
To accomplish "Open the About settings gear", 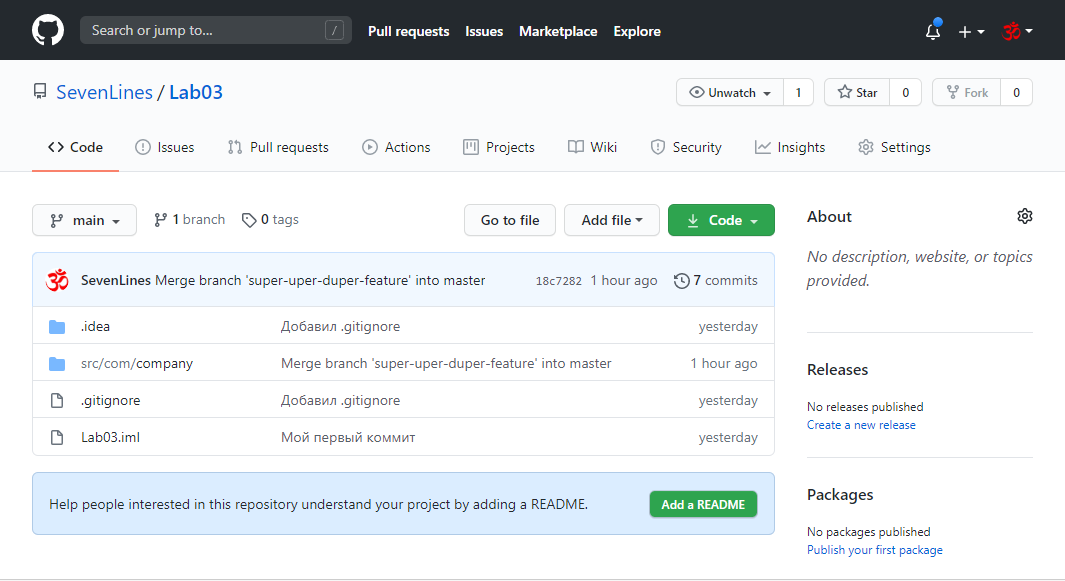I will tap(1024, 216).
